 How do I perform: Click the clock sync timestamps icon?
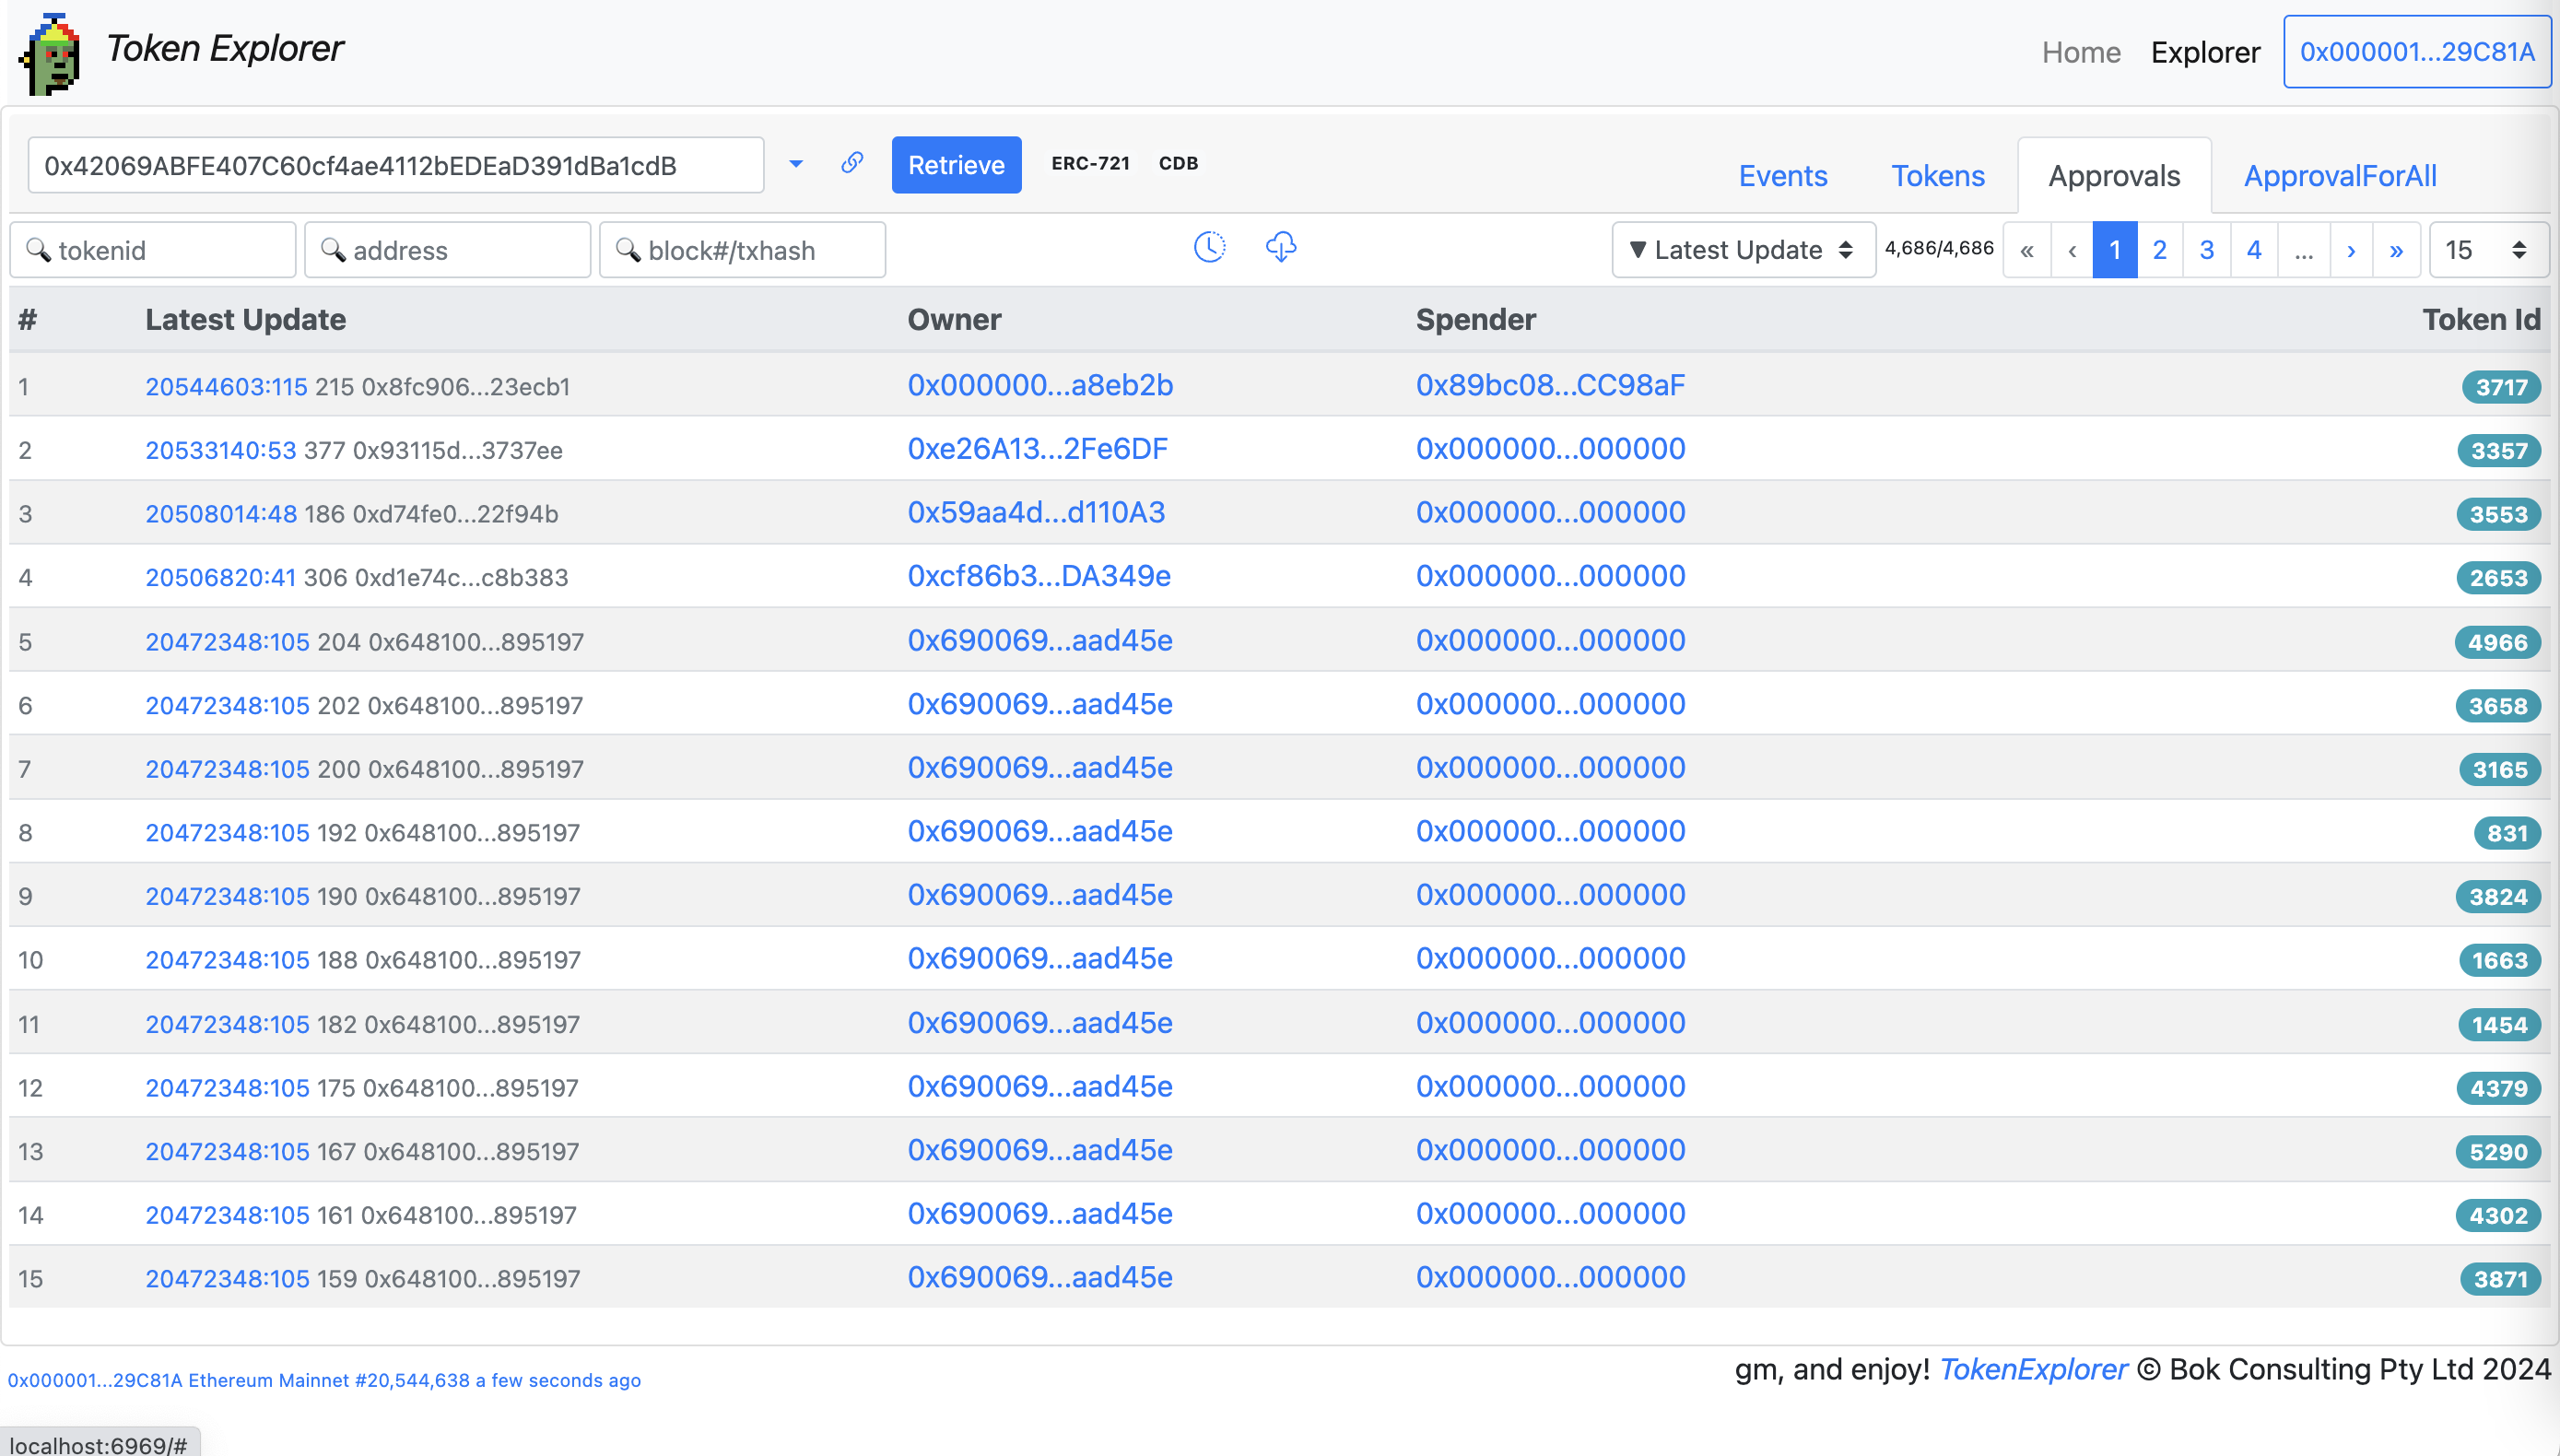tap(1210, 247)
